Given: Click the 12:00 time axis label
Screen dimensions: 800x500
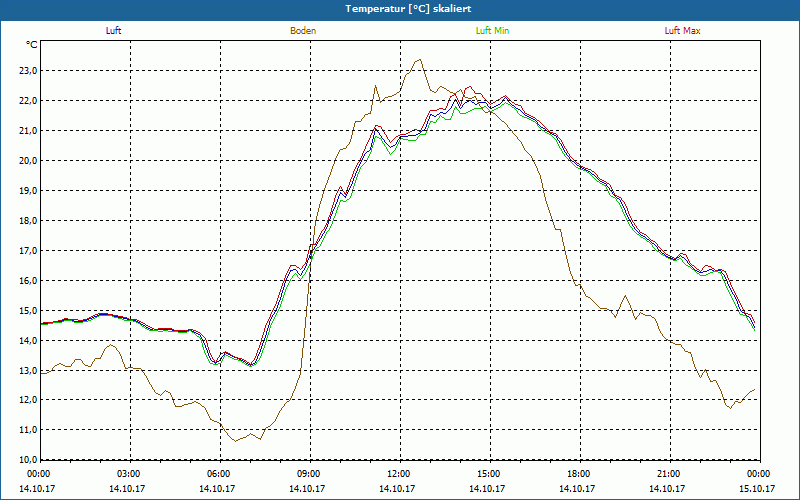Looking at the screenshot, I should 399,474.
